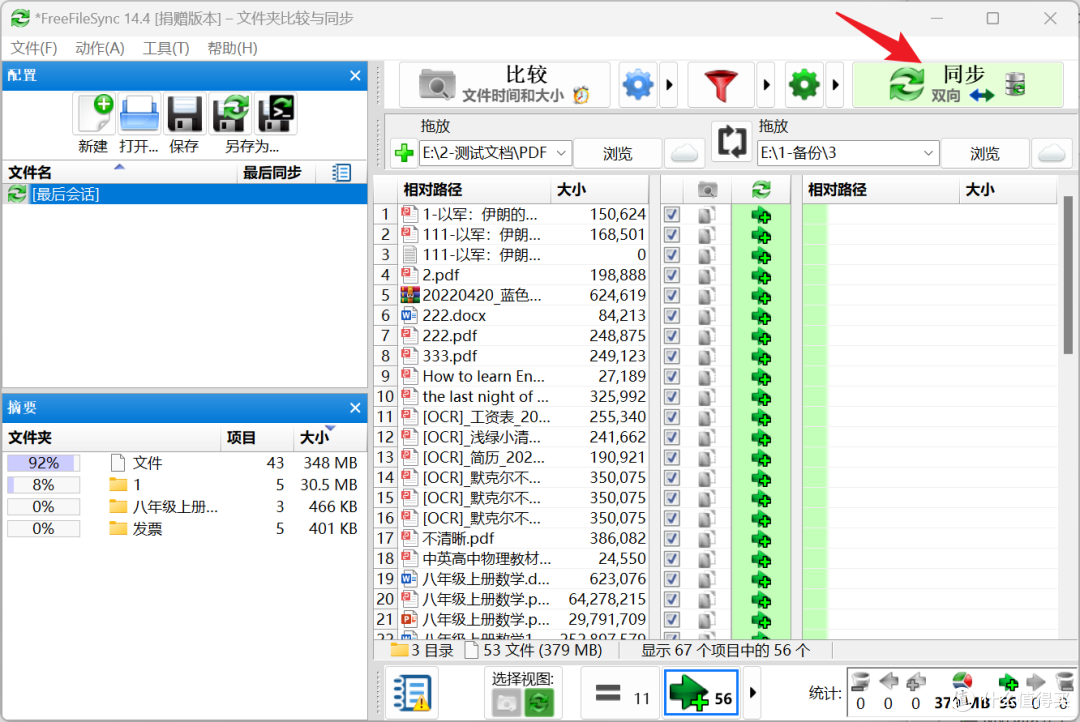Click the category column header camera icon
The width and height of the screenshot is (1080, 722).
point(707,189)
